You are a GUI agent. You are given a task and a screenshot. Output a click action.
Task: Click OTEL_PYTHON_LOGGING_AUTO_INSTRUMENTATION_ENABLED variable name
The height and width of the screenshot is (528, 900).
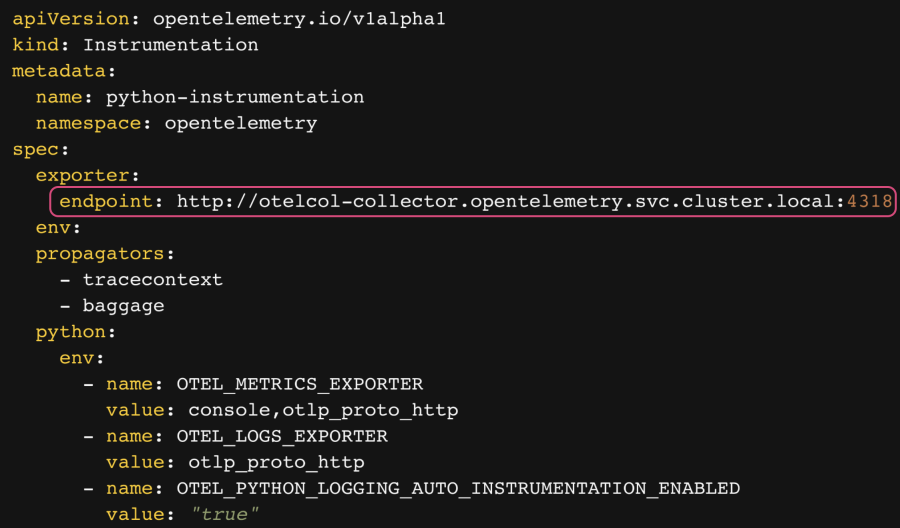tap(458, 488)
